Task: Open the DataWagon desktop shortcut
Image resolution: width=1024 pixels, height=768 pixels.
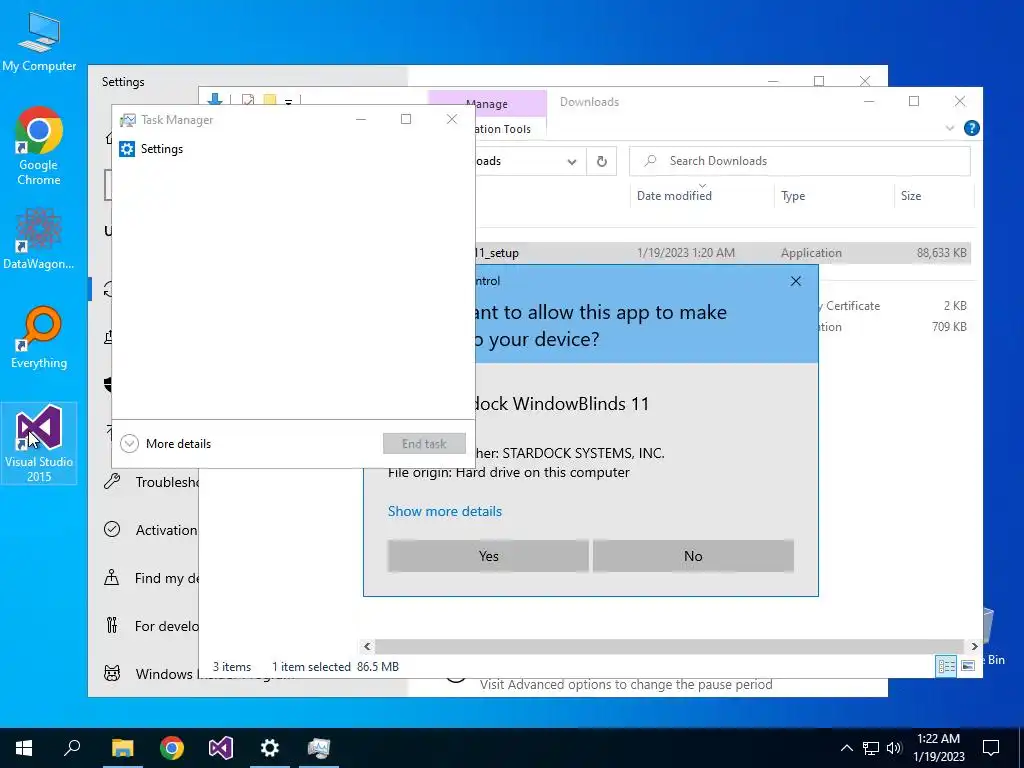Action: coord(39,238)
